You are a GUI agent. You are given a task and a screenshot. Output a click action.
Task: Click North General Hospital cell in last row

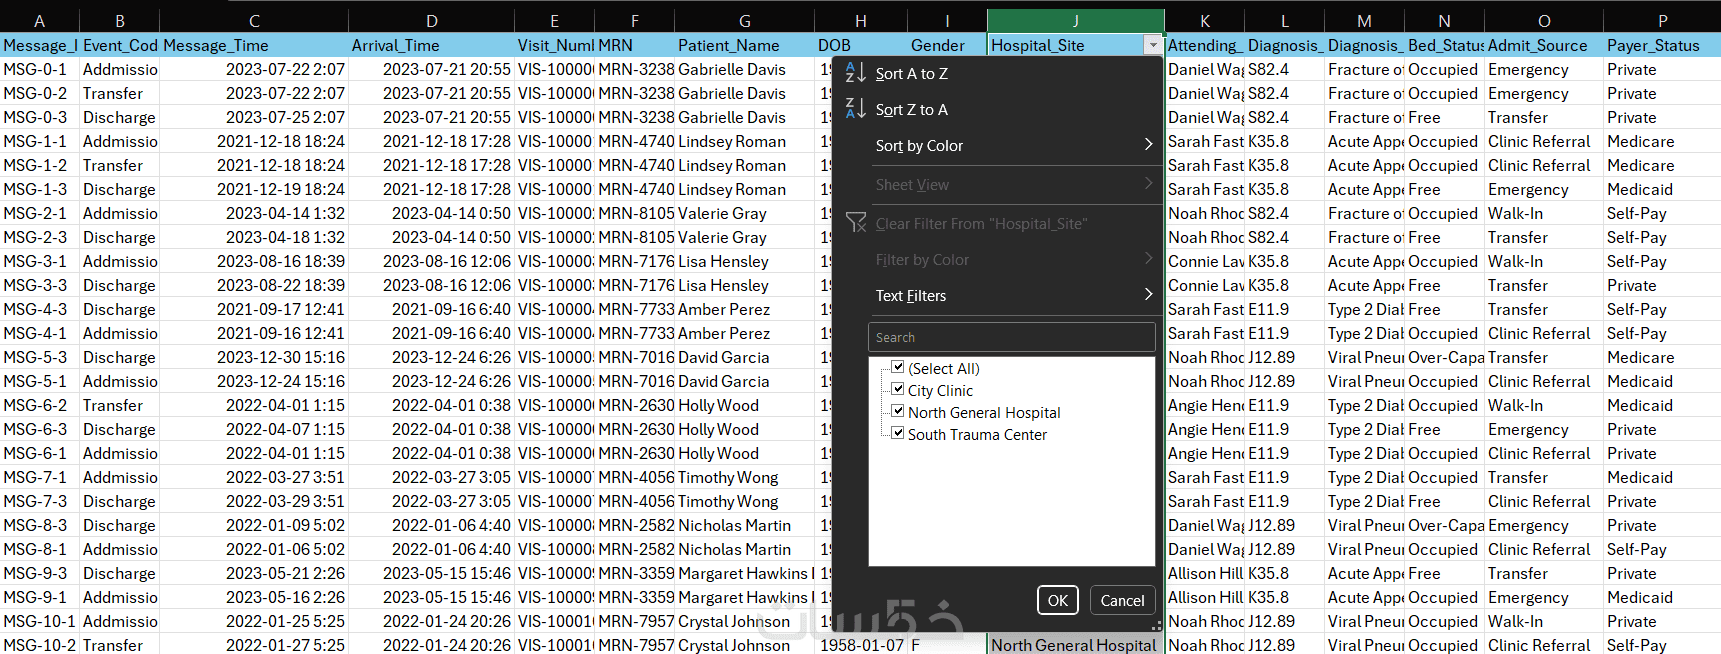1076,645
